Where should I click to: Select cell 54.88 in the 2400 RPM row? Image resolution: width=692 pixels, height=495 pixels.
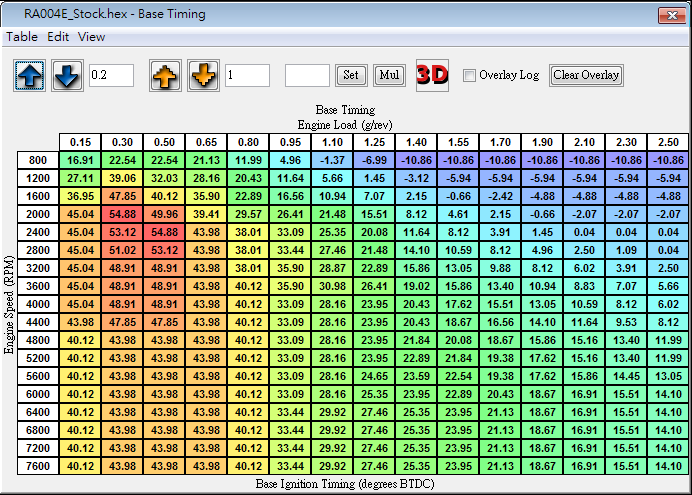tap(164, 232)
